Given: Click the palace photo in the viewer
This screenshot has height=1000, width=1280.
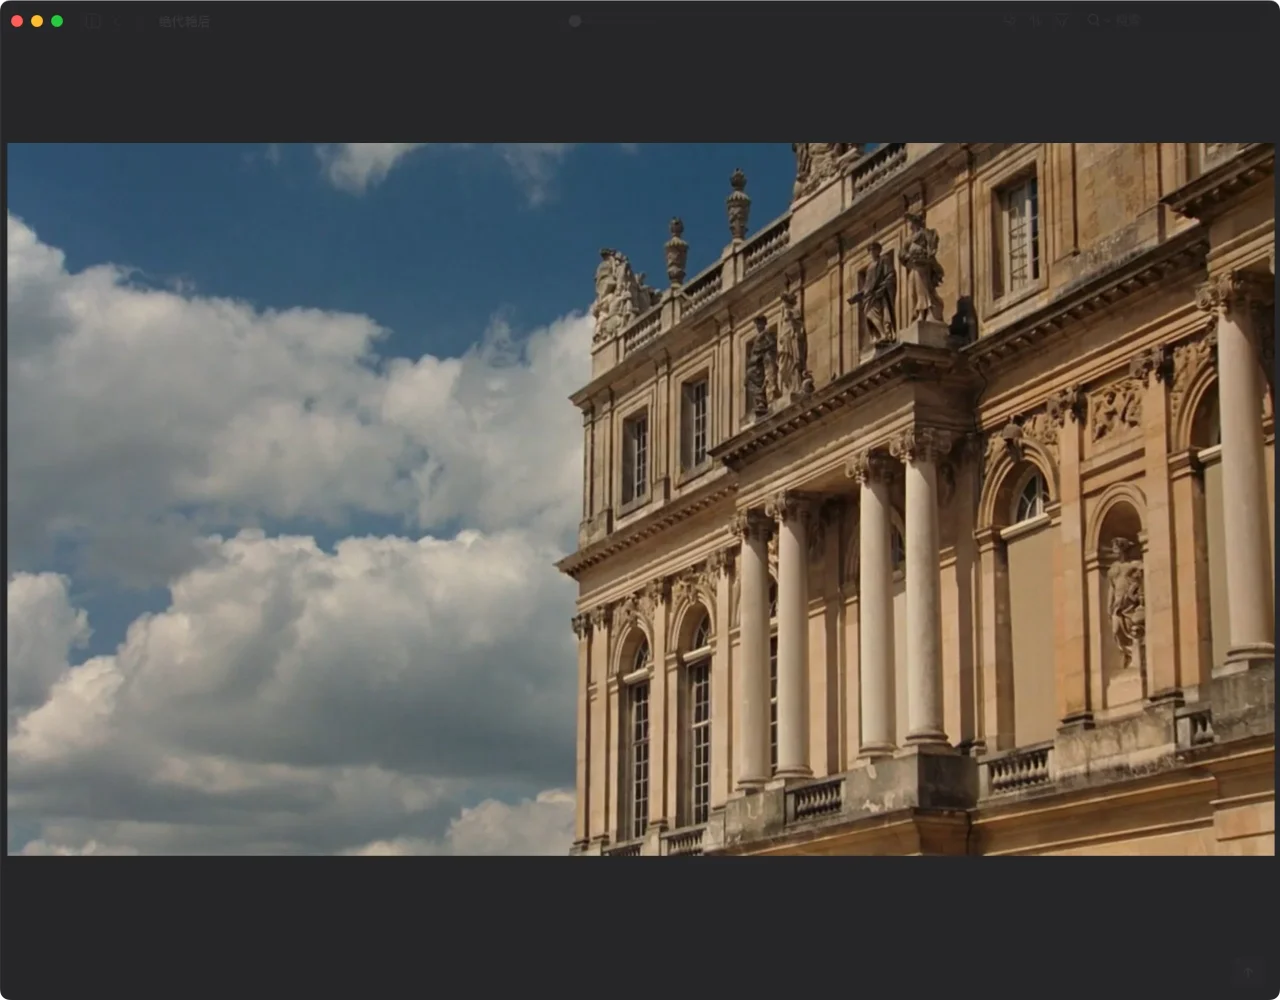Looking at the screenshot, I should [640, 499].
